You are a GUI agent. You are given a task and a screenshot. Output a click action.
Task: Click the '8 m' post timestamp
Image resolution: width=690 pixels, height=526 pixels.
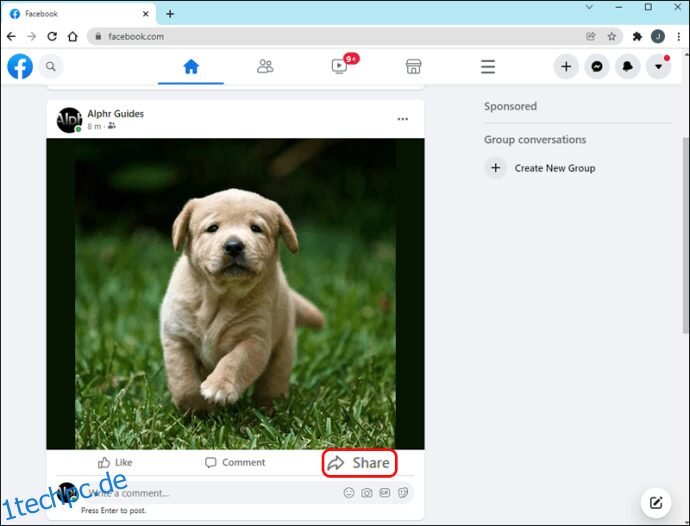(94, 126)
